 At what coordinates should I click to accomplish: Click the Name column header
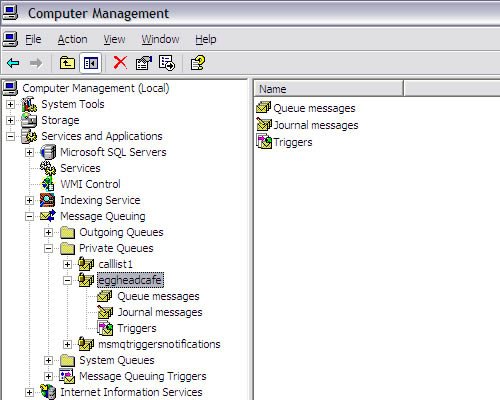coord(328,89)
